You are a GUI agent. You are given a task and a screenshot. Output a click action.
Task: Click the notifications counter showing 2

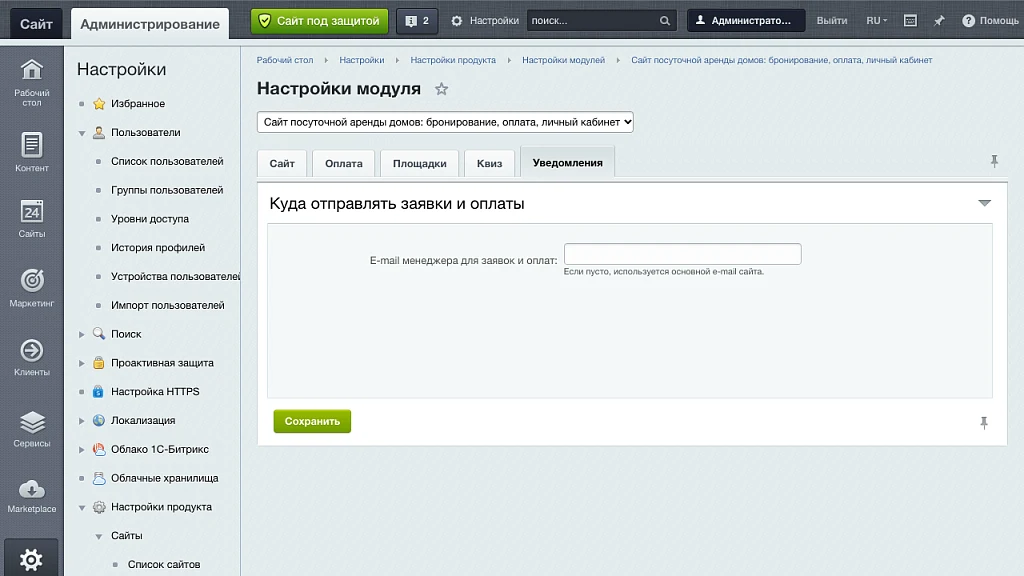point(417,21)
